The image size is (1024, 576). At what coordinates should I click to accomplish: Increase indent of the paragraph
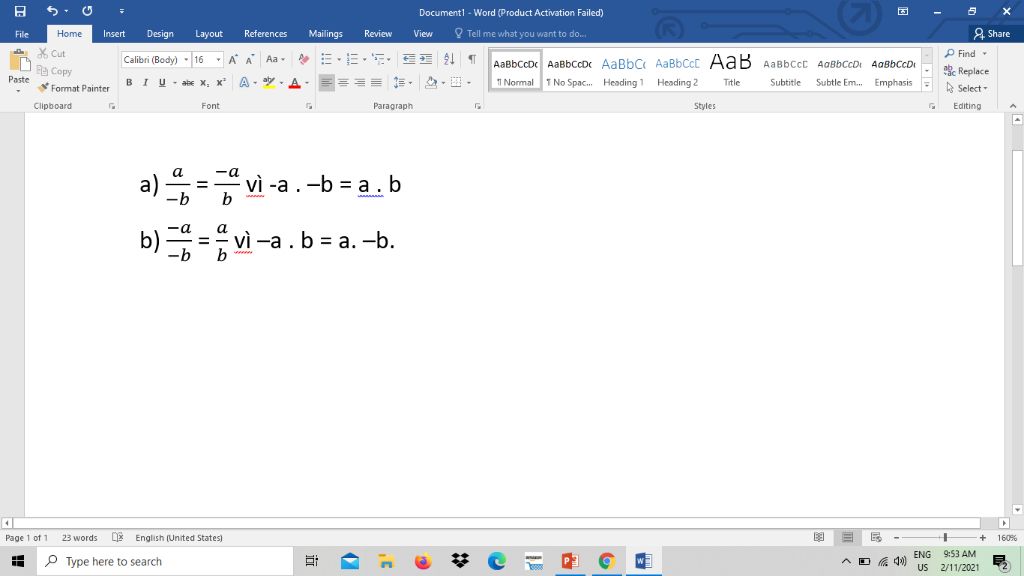click(x=426, y=59)
